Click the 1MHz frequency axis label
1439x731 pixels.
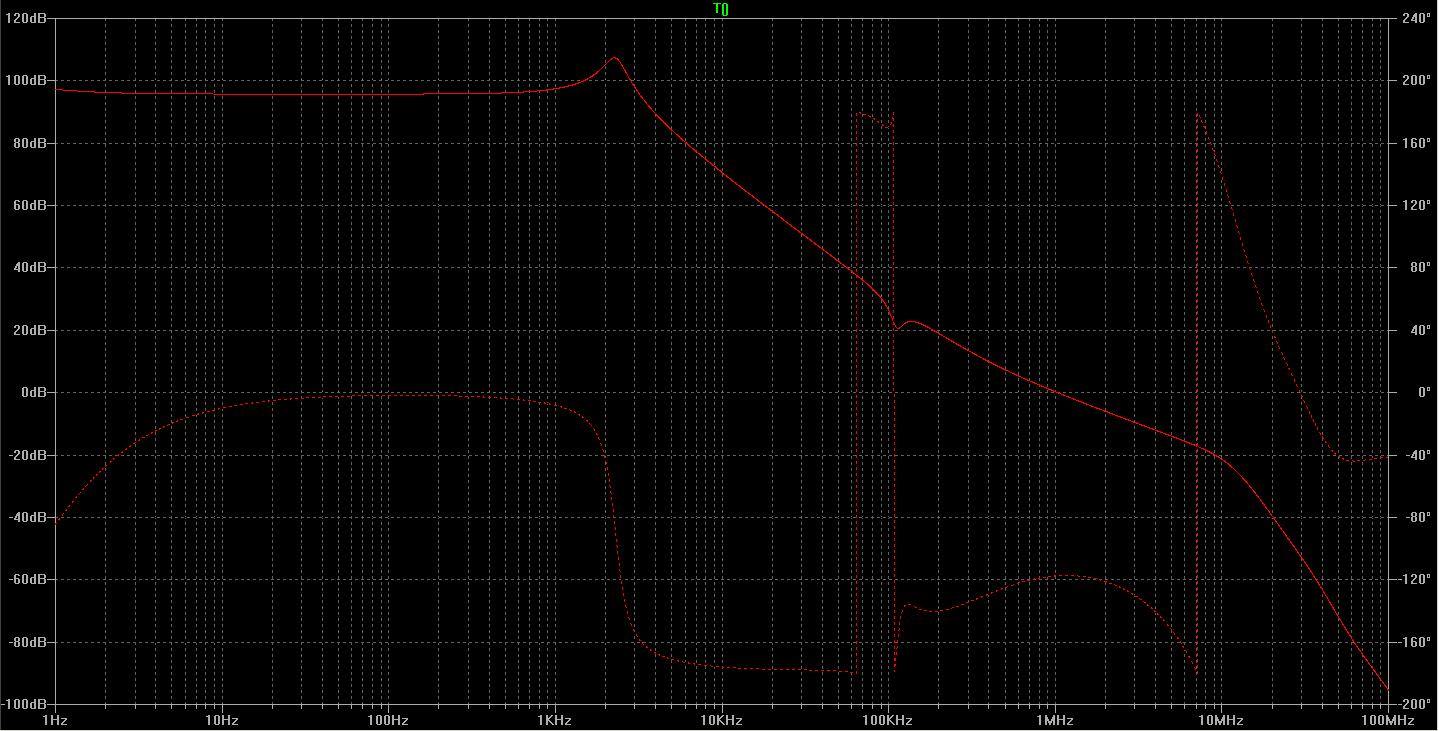[x=1054, y=720]
